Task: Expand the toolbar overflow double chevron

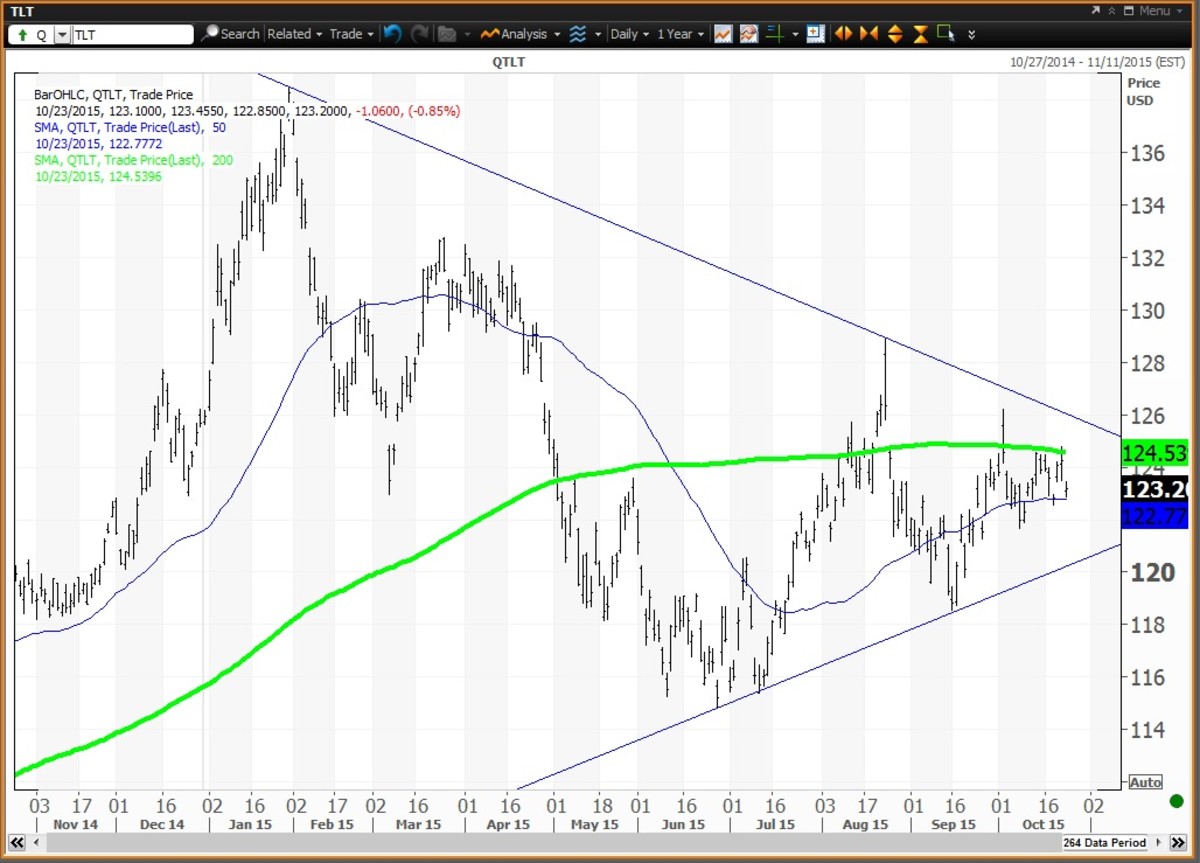Action: [972, 34]
